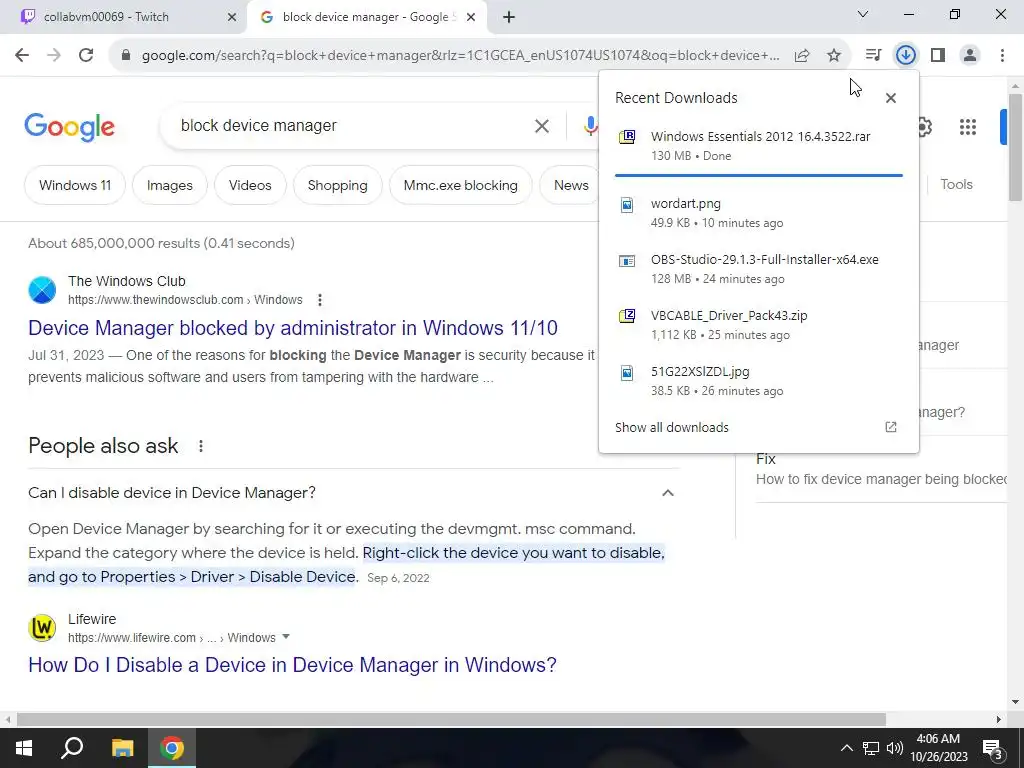Click the horizontal page scrollbar
The width and height of the screenshot is (1024, 768).
(451, 719)
